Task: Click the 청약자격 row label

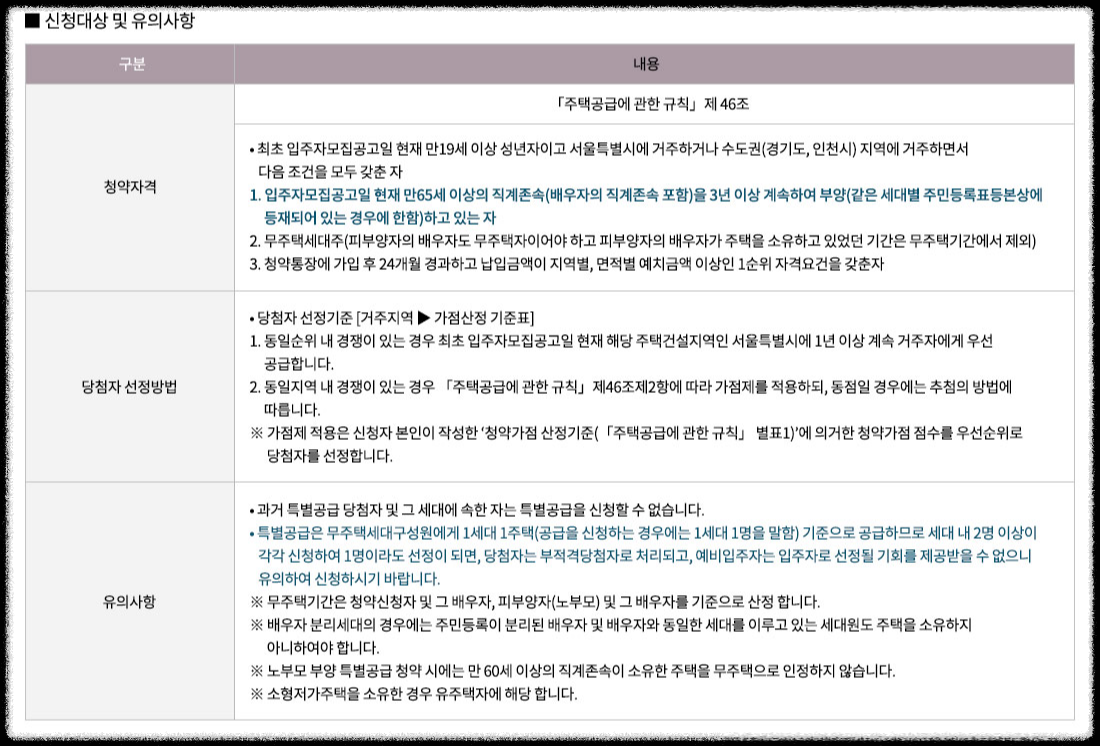Action: click(x=130, y=186)
